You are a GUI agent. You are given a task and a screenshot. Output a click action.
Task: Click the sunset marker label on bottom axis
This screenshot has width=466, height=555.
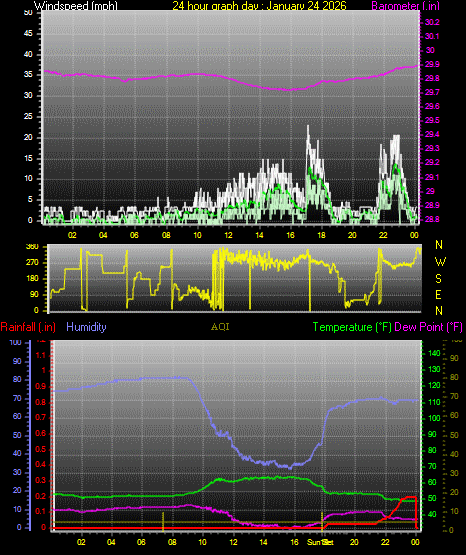(x=320, y=542)
